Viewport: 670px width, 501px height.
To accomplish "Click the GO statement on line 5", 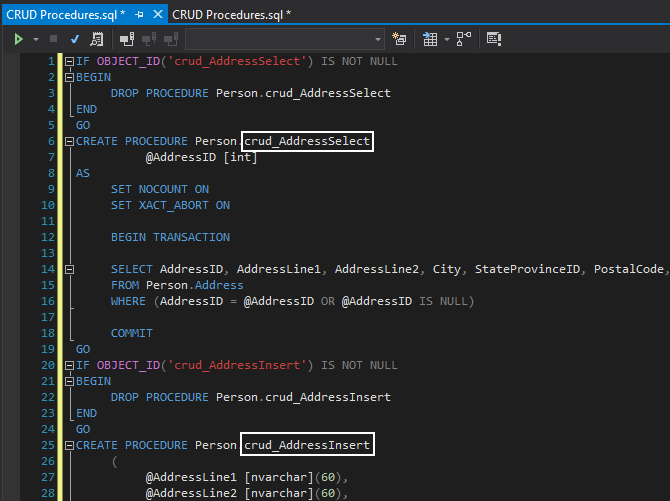I will point(83,126).
